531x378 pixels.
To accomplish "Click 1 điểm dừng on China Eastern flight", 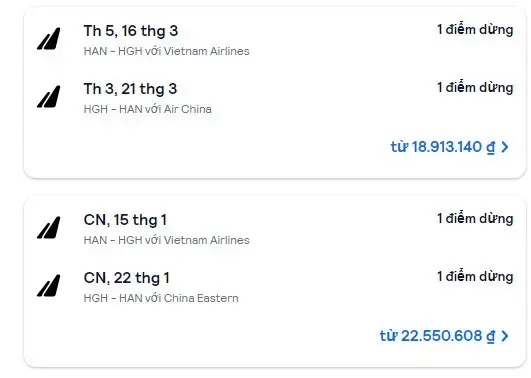I will click(475, 277).
